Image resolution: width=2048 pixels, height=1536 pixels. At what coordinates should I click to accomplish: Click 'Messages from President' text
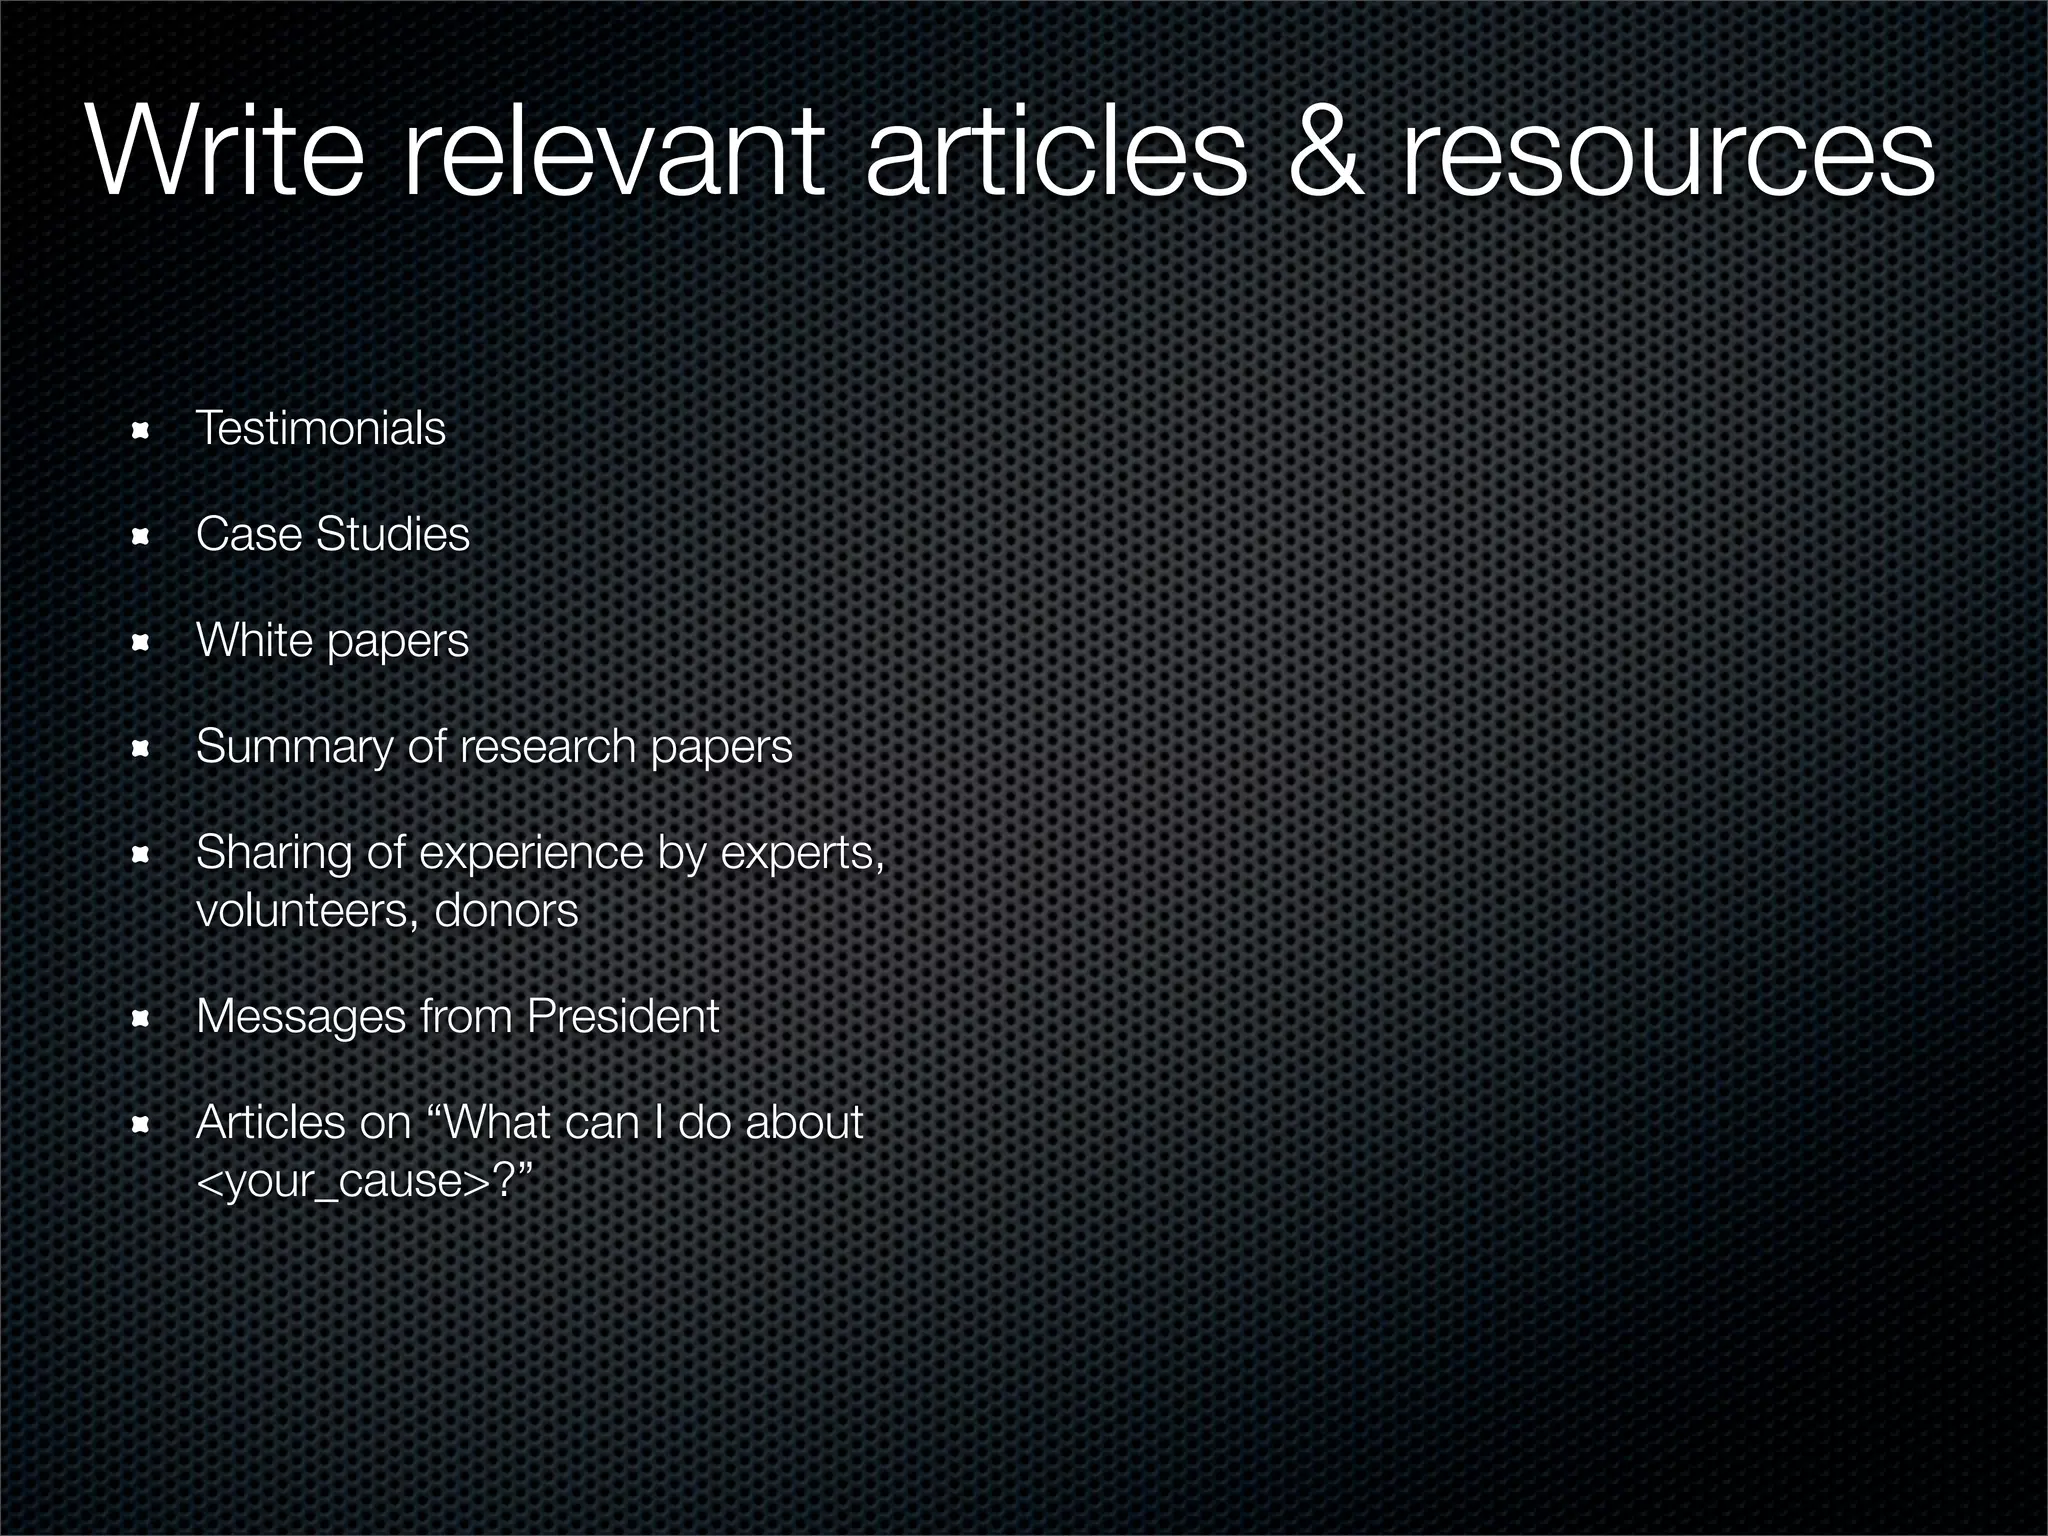[457, 1017]
